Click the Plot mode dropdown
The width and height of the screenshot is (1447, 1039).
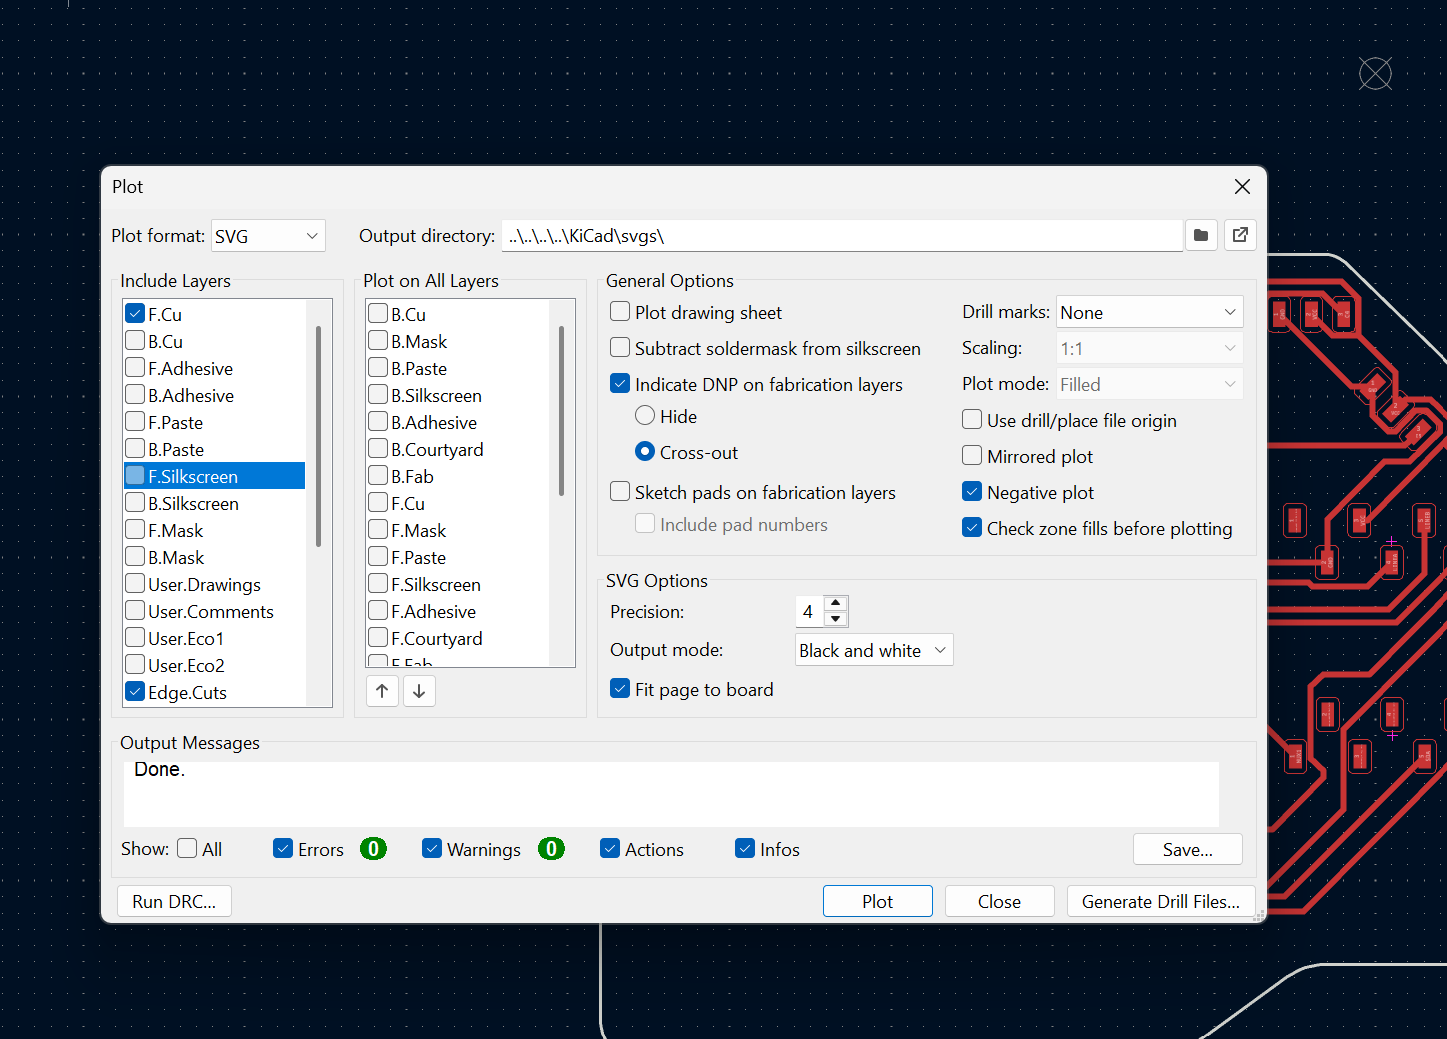coord(1149,384)
